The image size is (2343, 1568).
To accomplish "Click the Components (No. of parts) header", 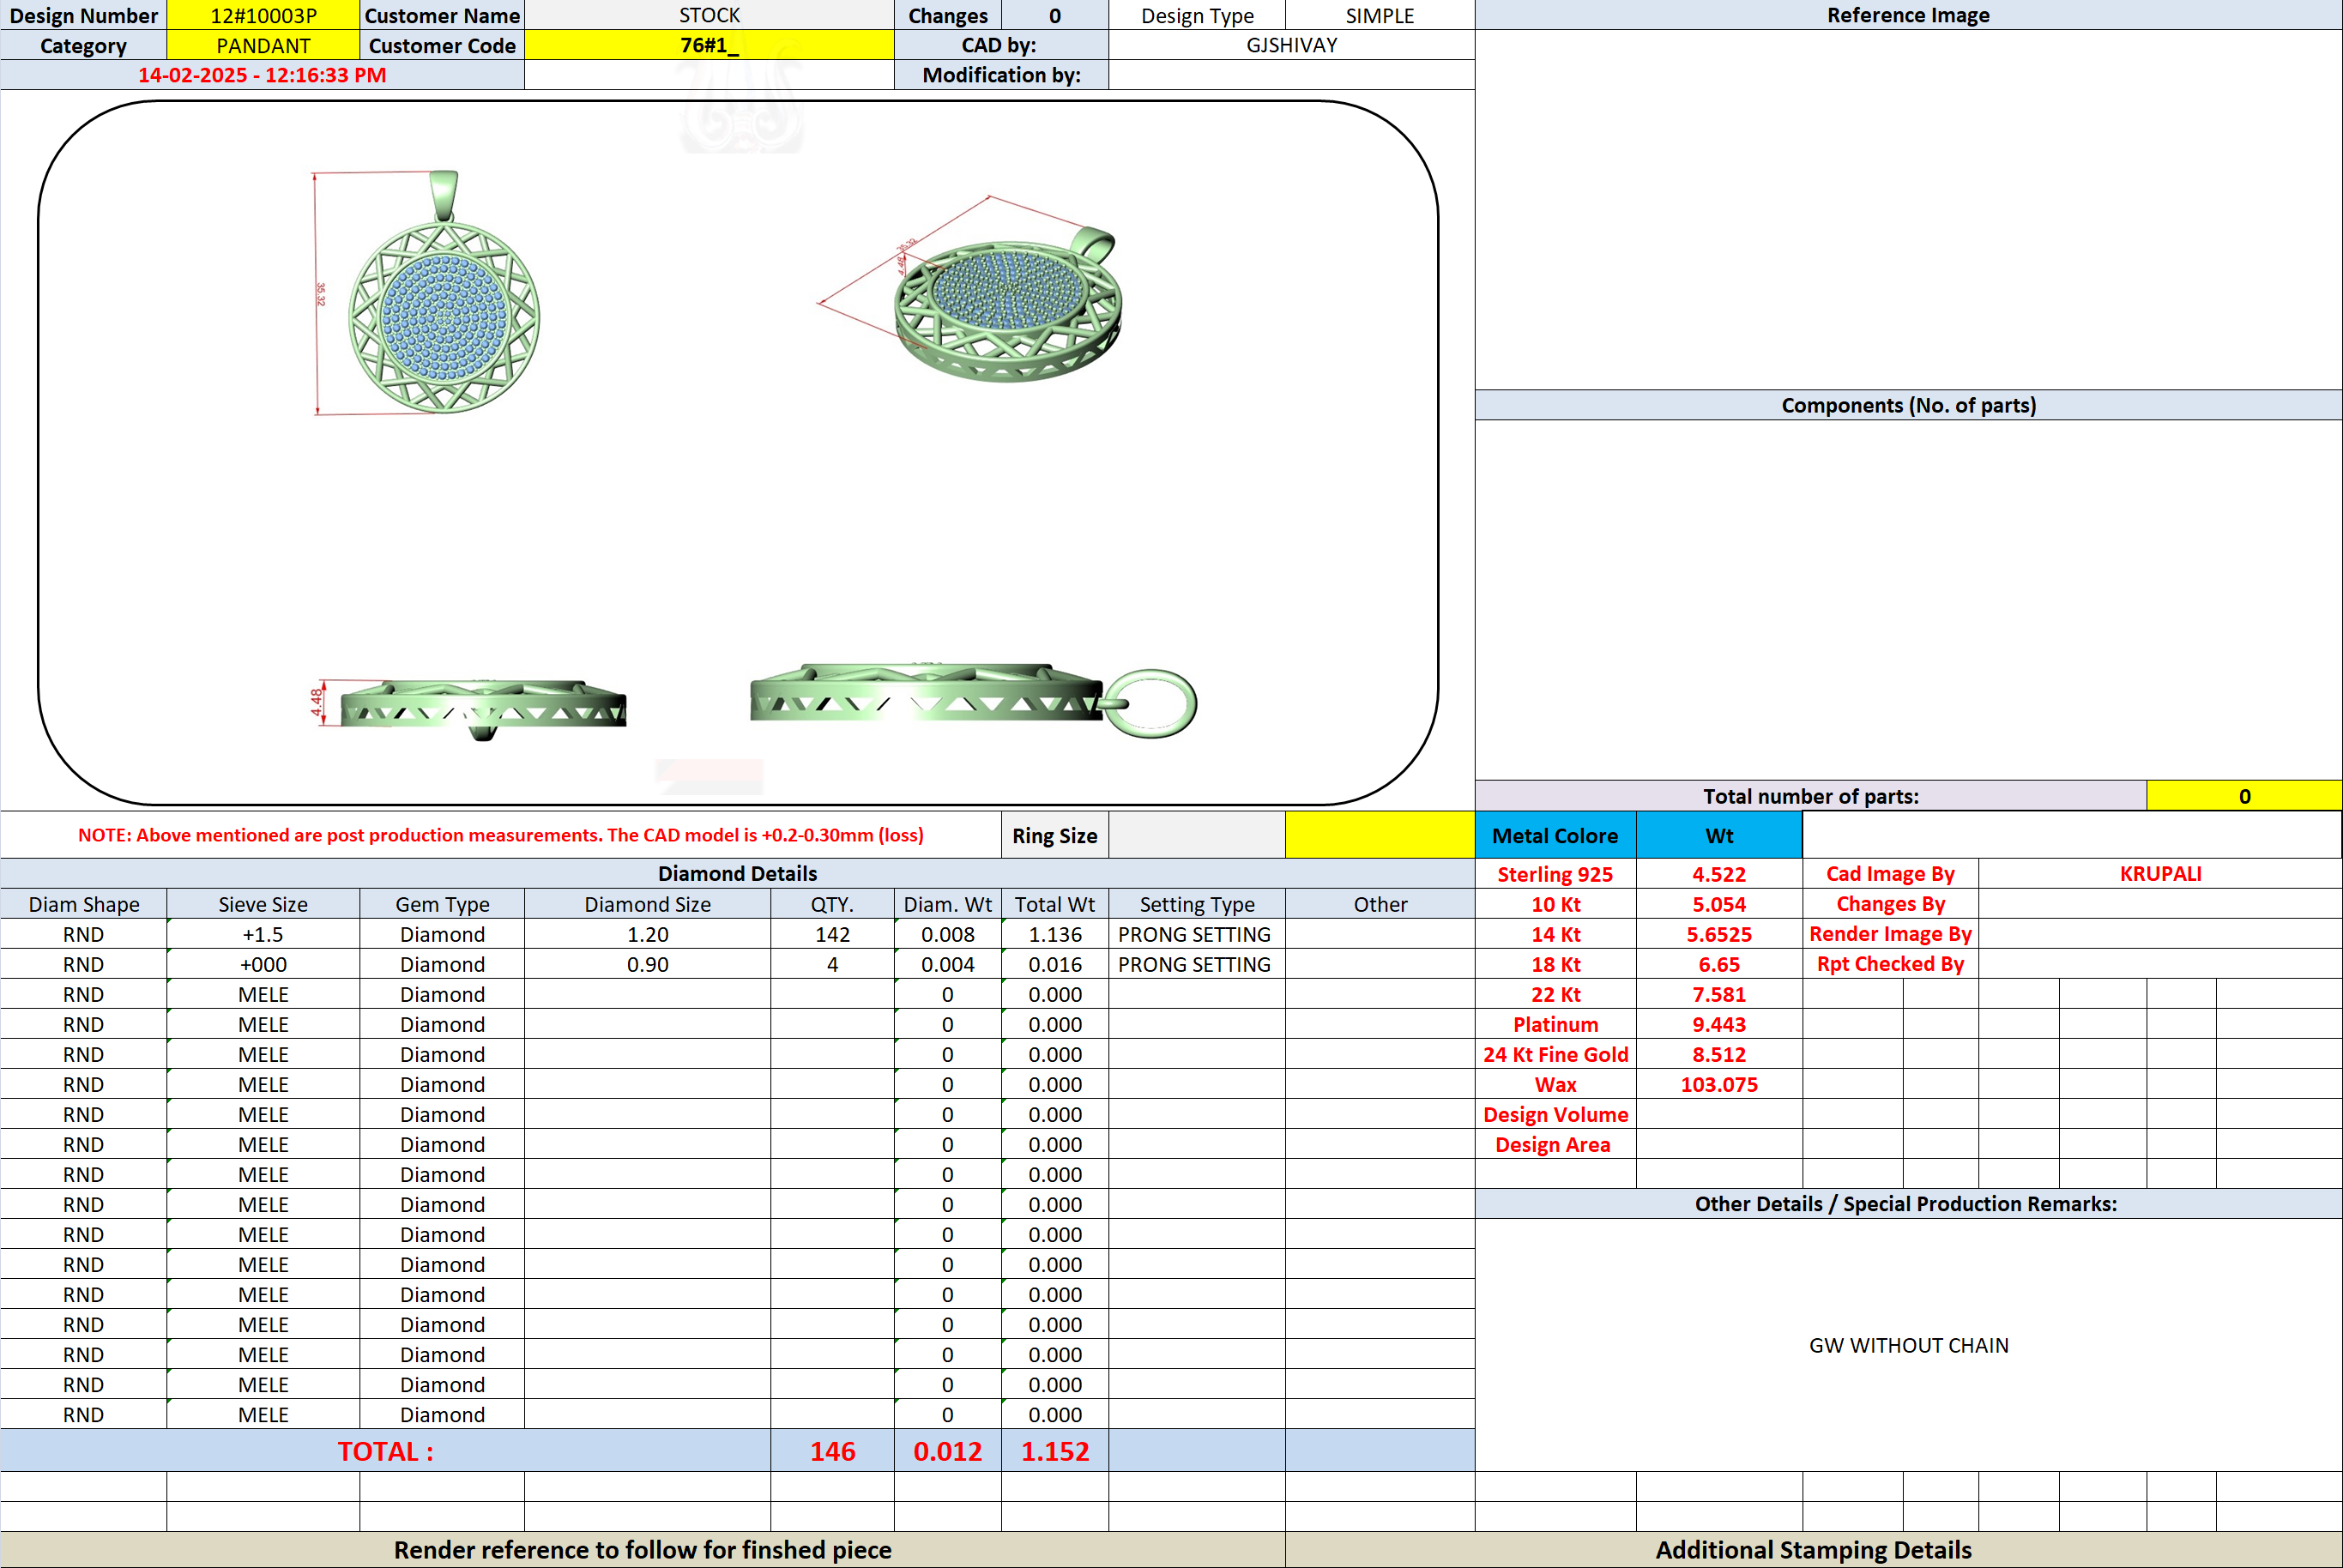I will tap(1908, 405).
